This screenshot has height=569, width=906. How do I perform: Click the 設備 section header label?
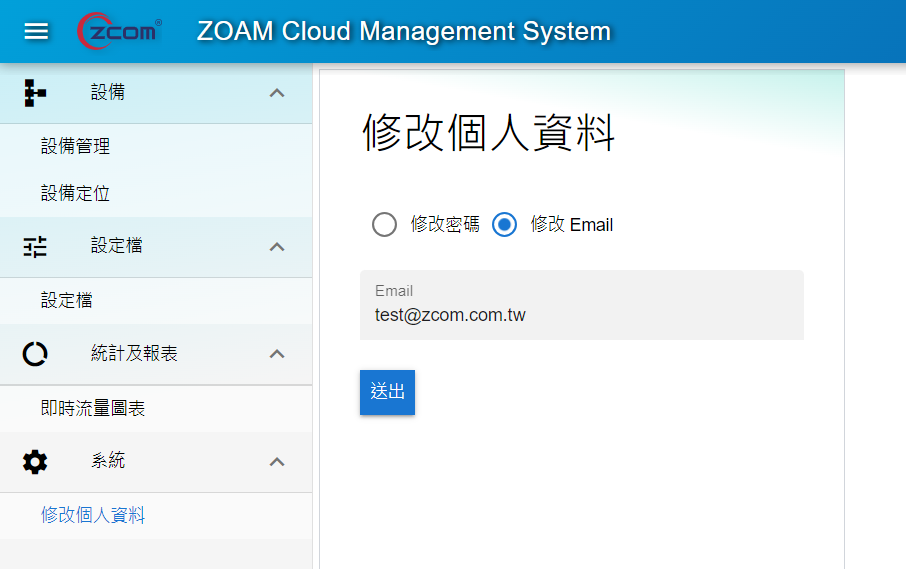click(107, 92)
